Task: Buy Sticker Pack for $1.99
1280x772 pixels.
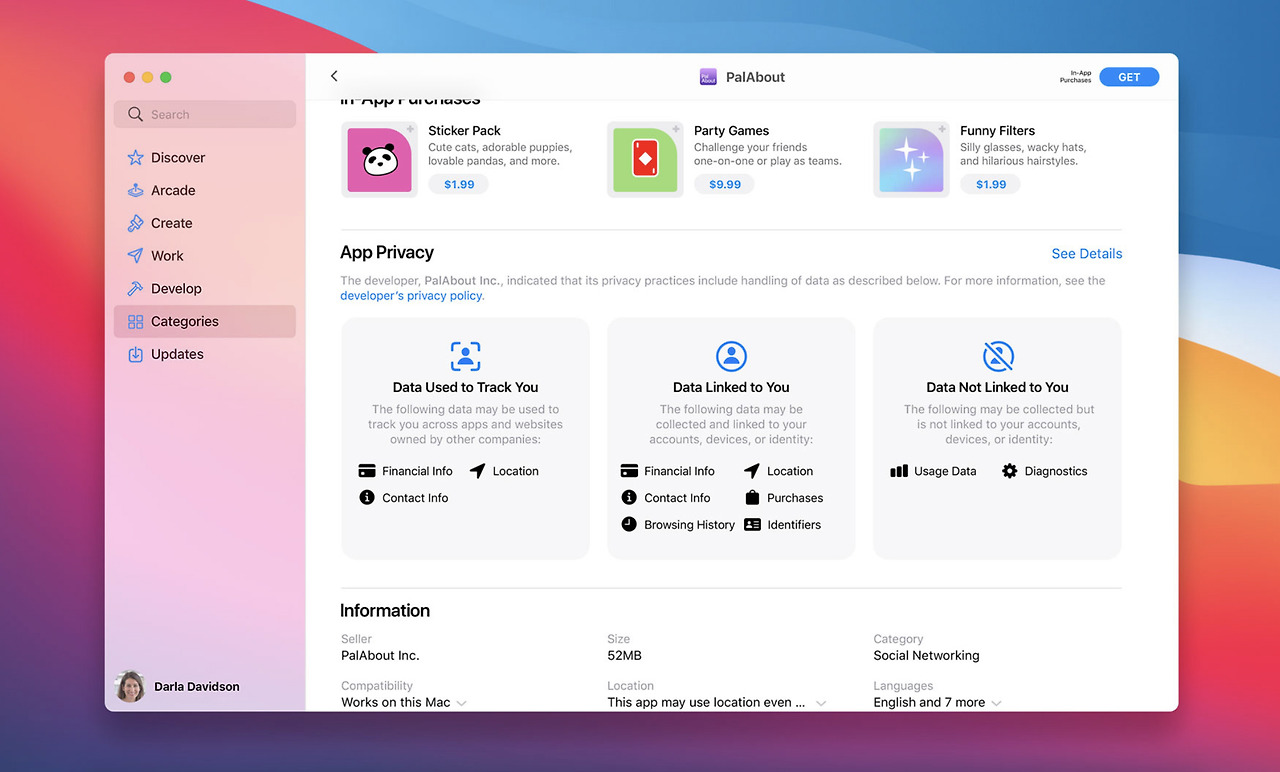Action: tap(459, 184)
